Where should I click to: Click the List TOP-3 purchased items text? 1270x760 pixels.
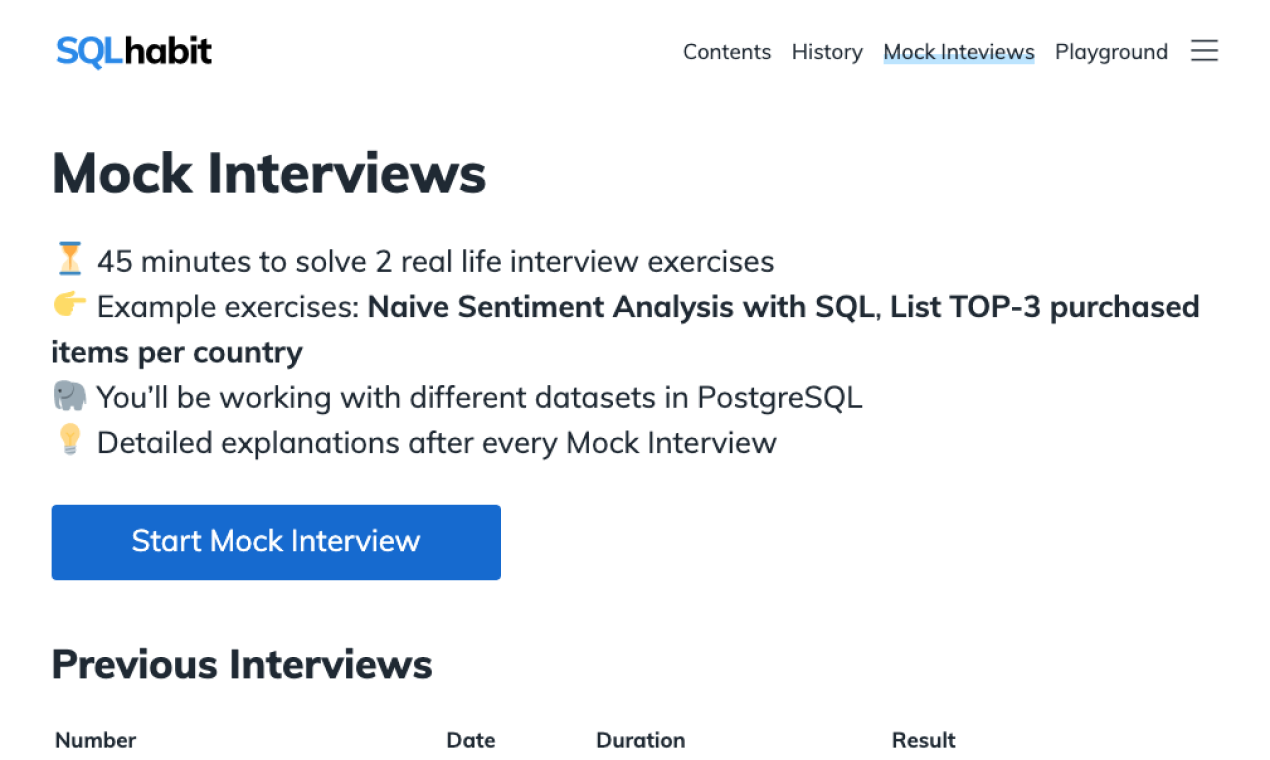pos(1042,307)
